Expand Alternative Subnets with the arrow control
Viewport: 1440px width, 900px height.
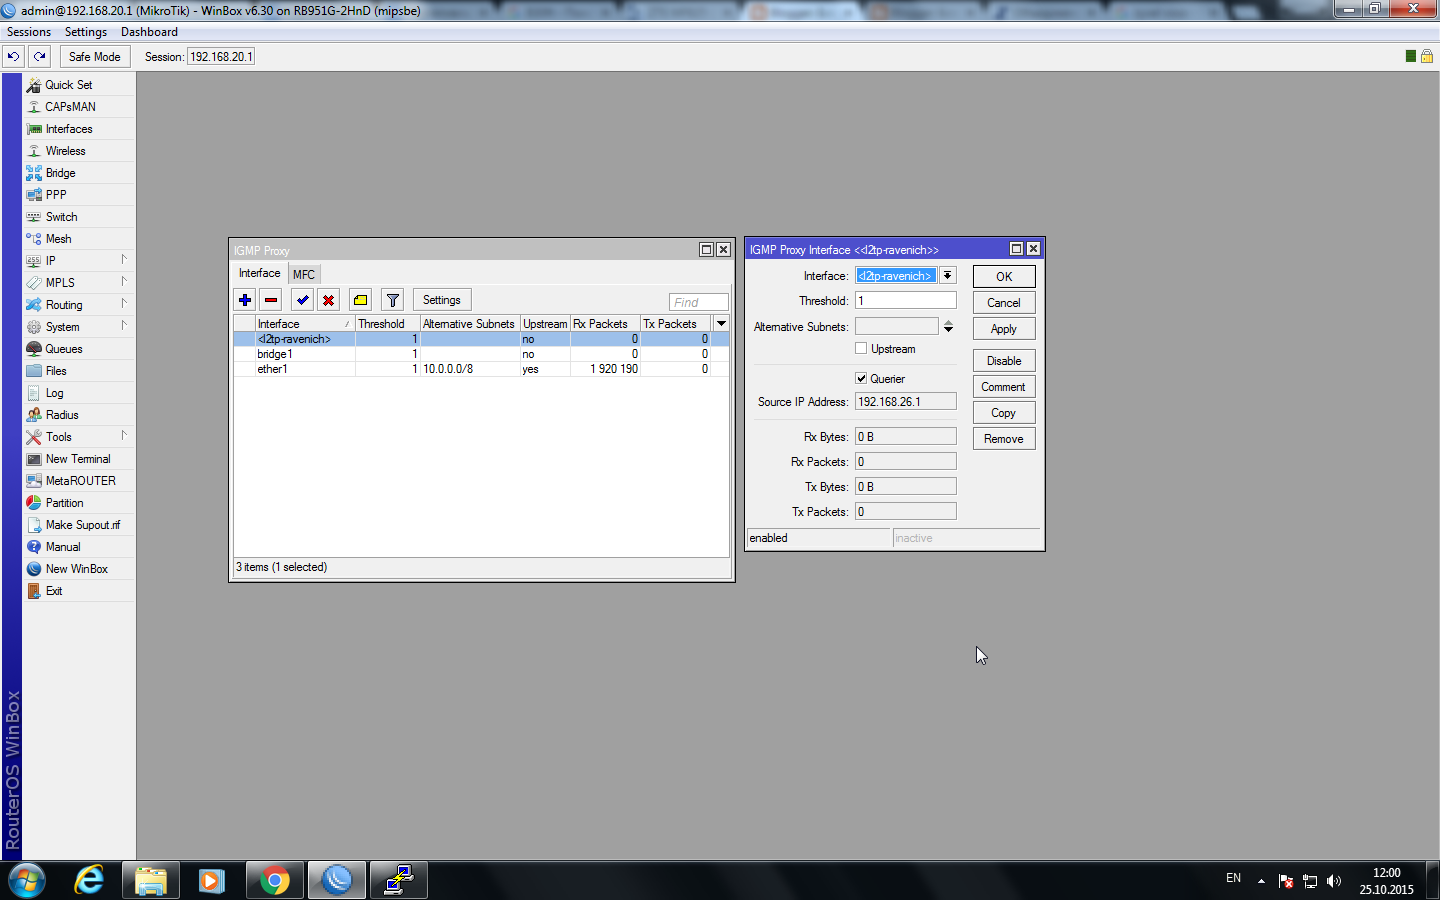click(948, 327)
